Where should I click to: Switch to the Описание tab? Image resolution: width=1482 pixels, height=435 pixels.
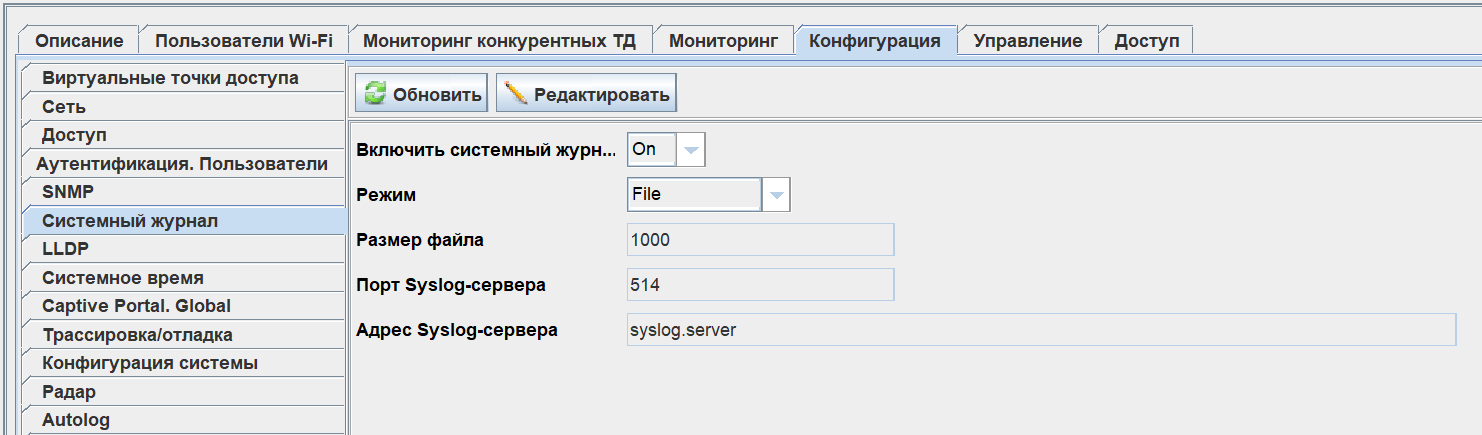(x=79, y=41)
